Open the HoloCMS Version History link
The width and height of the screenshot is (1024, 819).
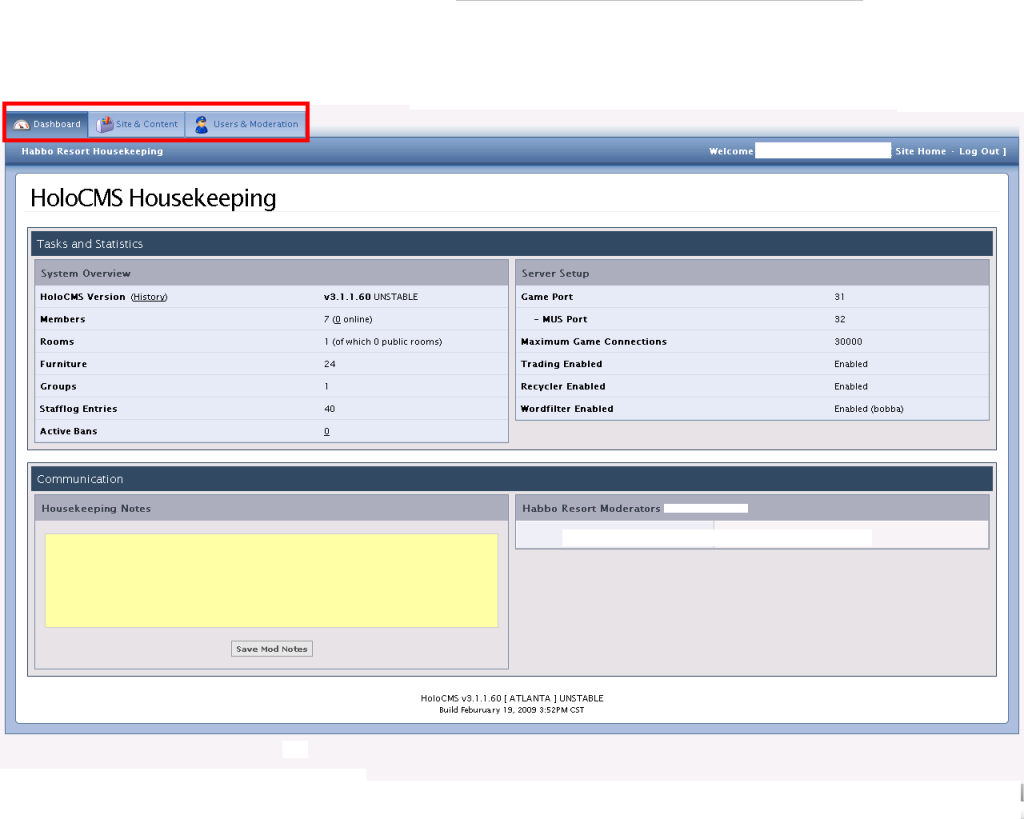point(149,297)
